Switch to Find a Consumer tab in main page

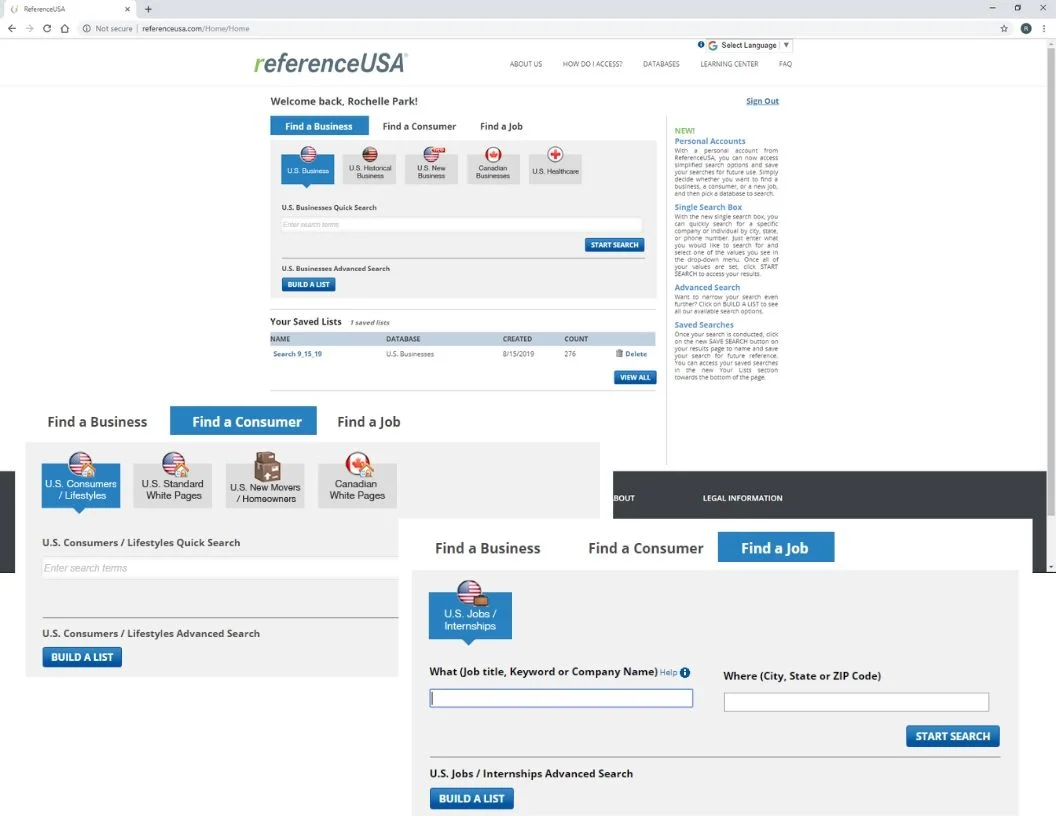(x=419, y=126)
